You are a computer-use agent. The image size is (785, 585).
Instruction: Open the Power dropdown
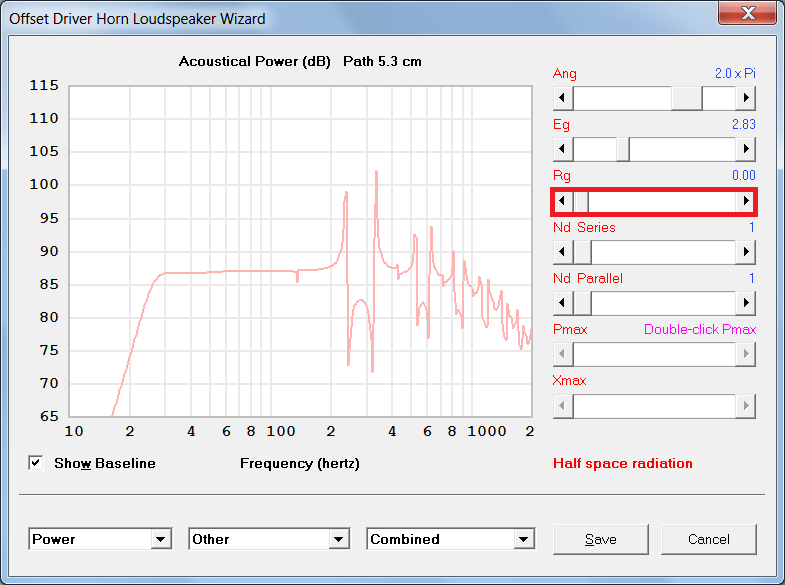100,539
